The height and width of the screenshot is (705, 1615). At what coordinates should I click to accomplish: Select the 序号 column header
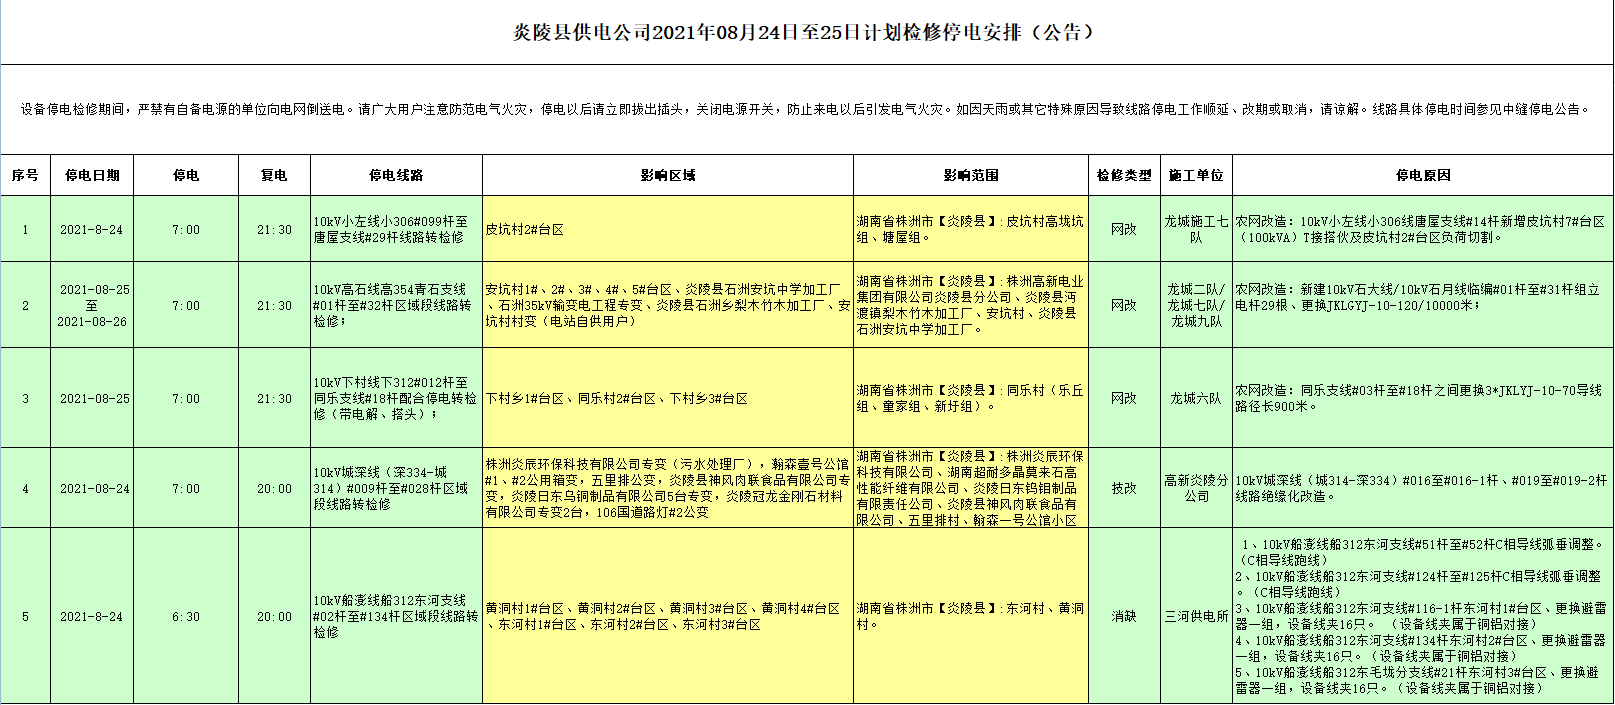[x=25, y=175]
